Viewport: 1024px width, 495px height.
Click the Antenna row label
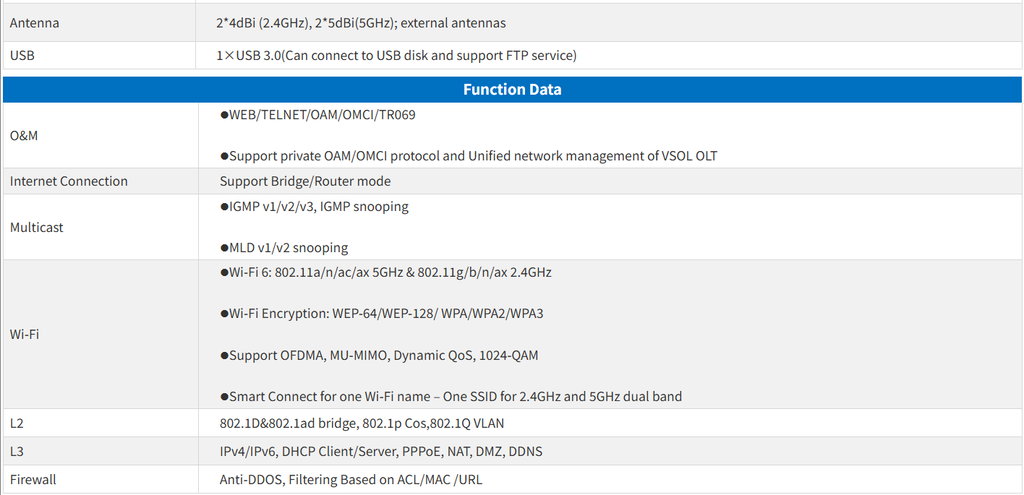pos(34,23)
